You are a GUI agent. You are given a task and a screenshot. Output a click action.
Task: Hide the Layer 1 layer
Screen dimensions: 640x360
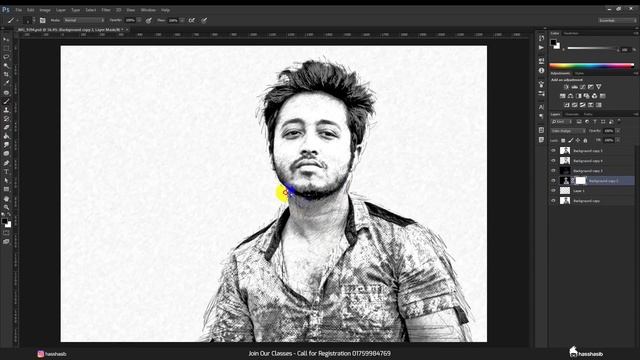click(x=553, y=191)
